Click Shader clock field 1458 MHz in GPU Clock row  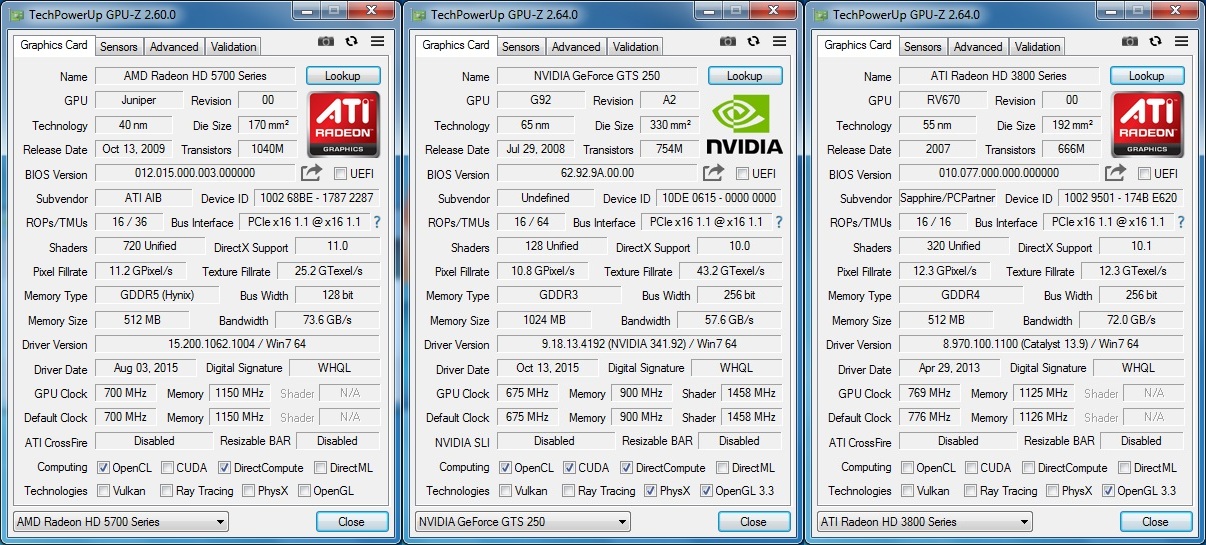[x=751, y=393]
